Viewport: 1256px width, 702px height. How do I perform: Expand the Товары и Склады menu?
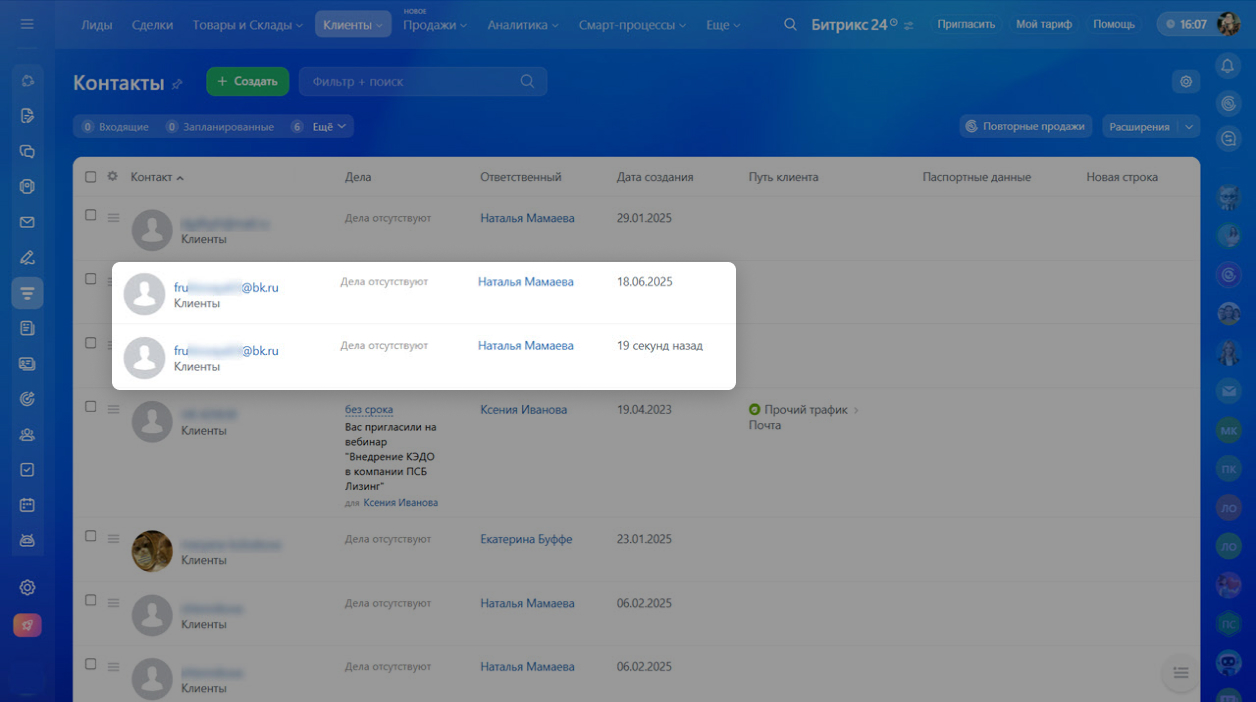click(247, 24)
